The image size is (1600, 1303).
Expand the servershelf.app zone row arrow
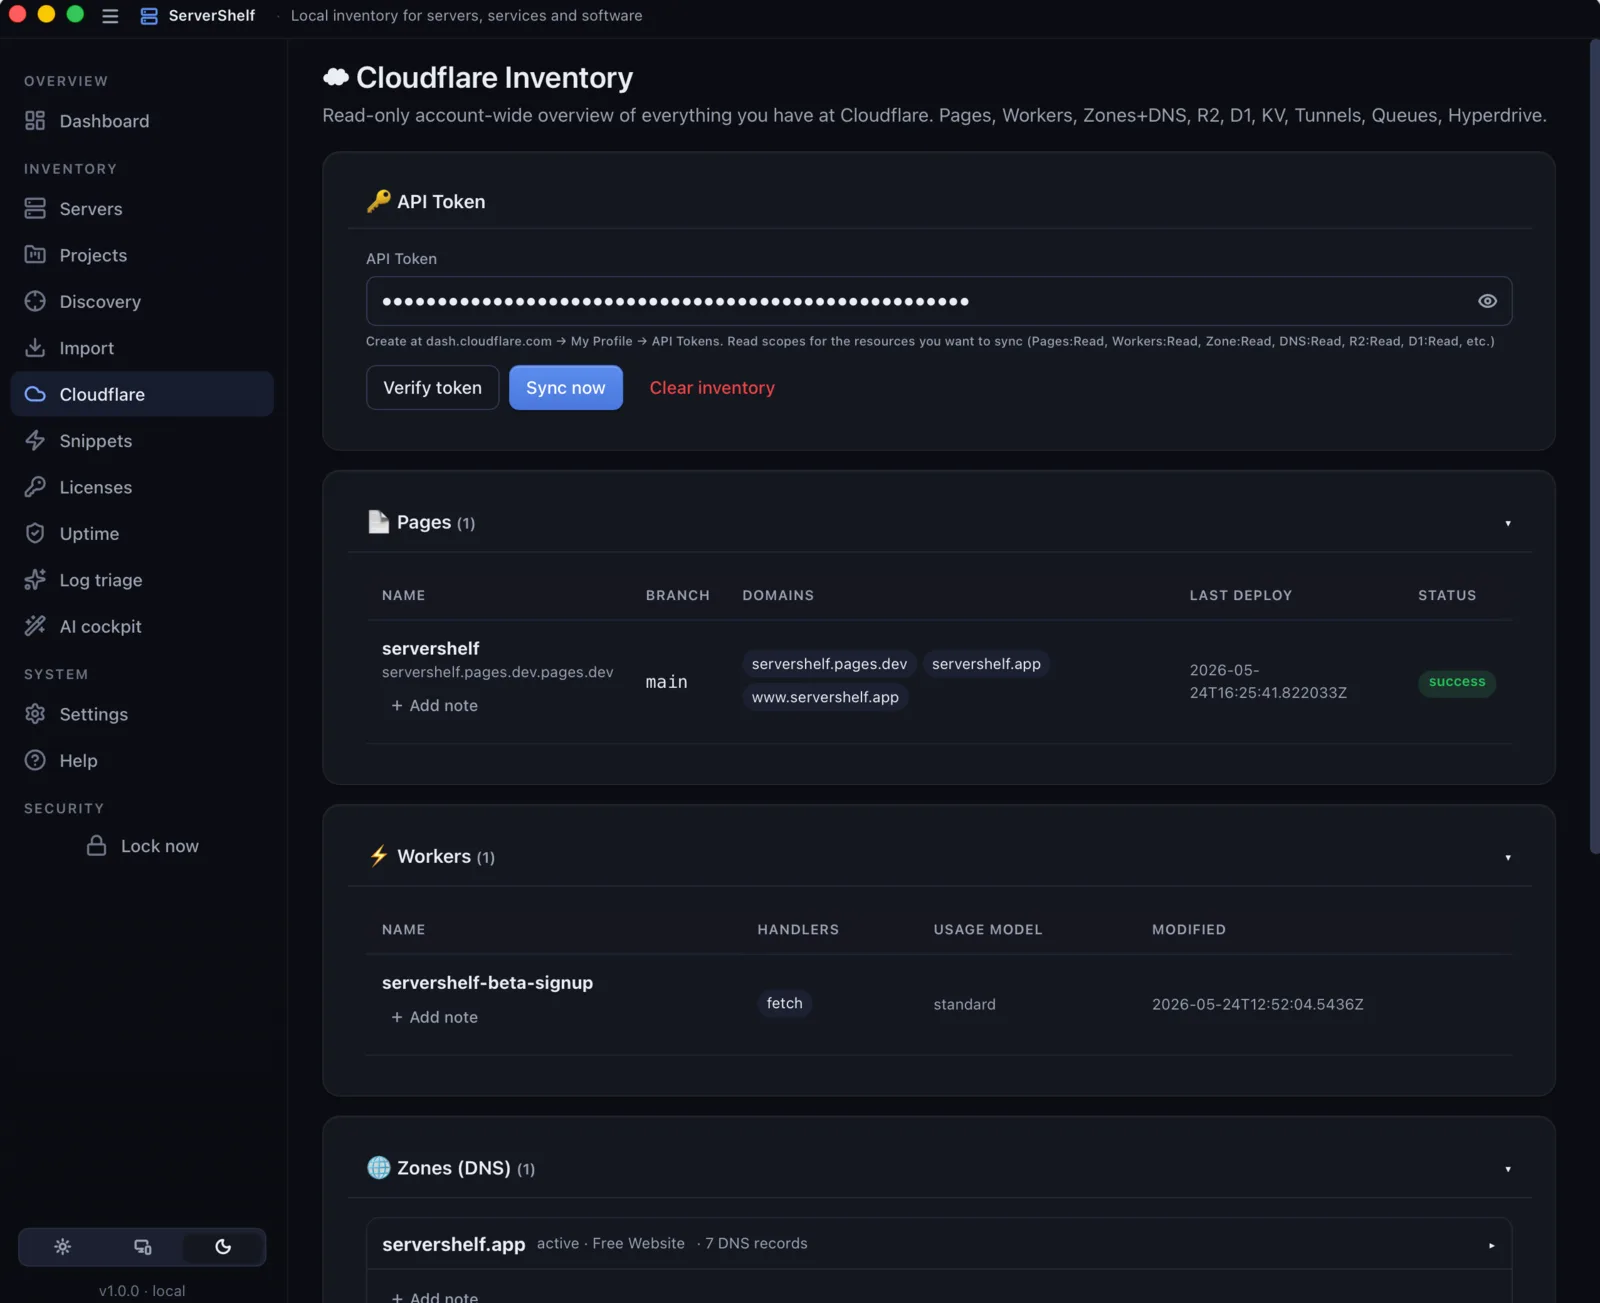[x=1491, y=1245]
